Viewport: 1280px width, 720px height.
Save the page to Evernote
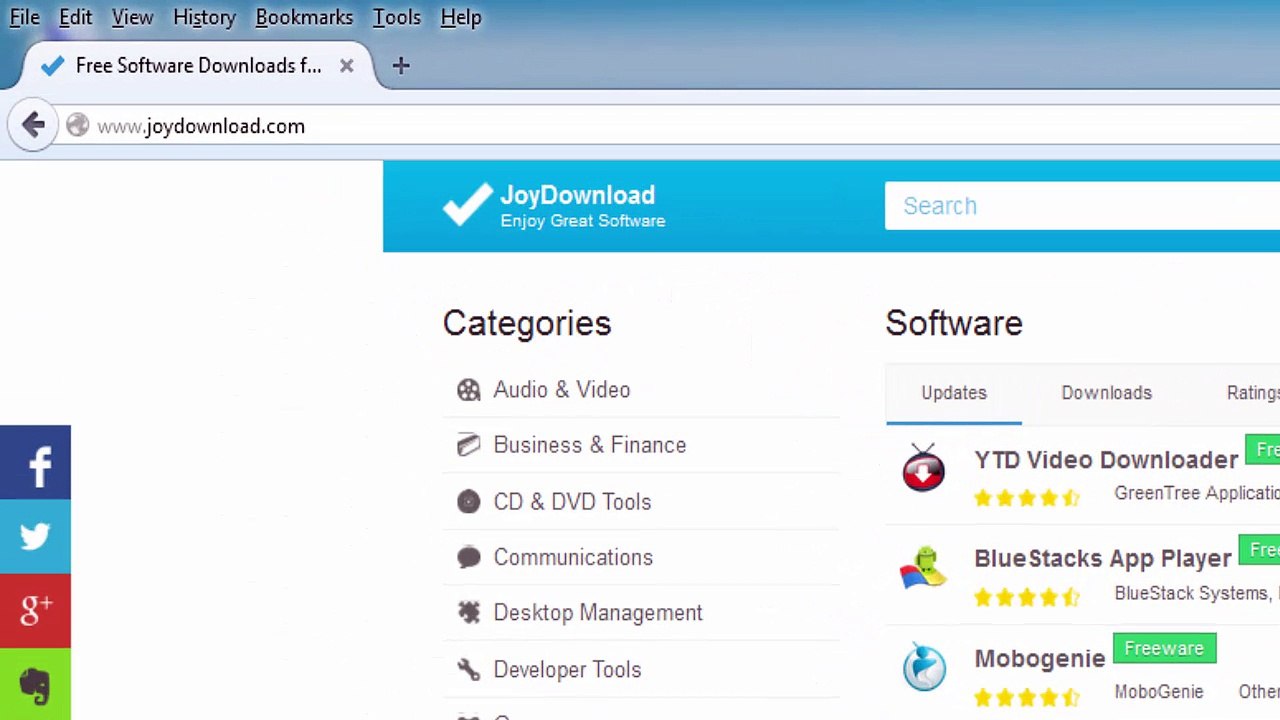tap(35, 684)
